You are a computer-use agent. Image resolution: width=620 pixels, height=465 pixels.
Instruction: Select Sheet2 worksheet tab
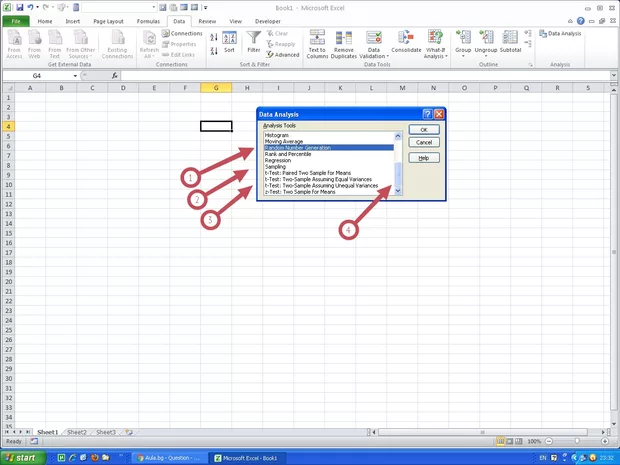tap(77, 432)
